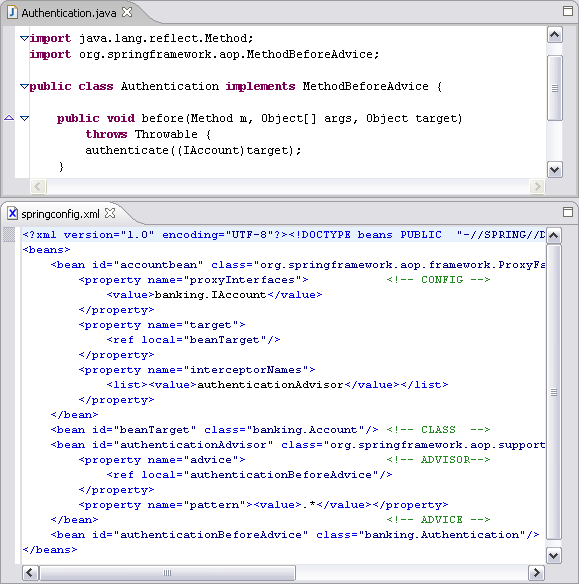Viewport: 579px width, 584px height.
Task: Click the override marker beside before method
Action: click(x=9, y=118)
